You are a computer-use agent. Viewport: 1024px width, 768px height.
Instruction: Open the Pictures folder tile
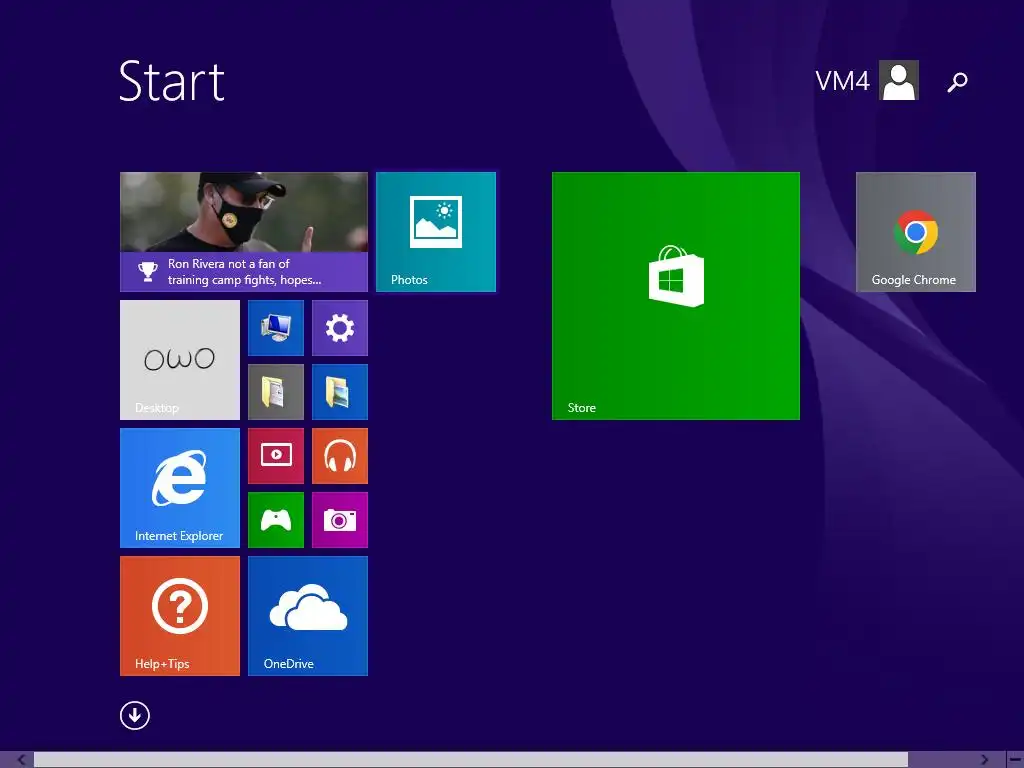[x=340, y=392]
